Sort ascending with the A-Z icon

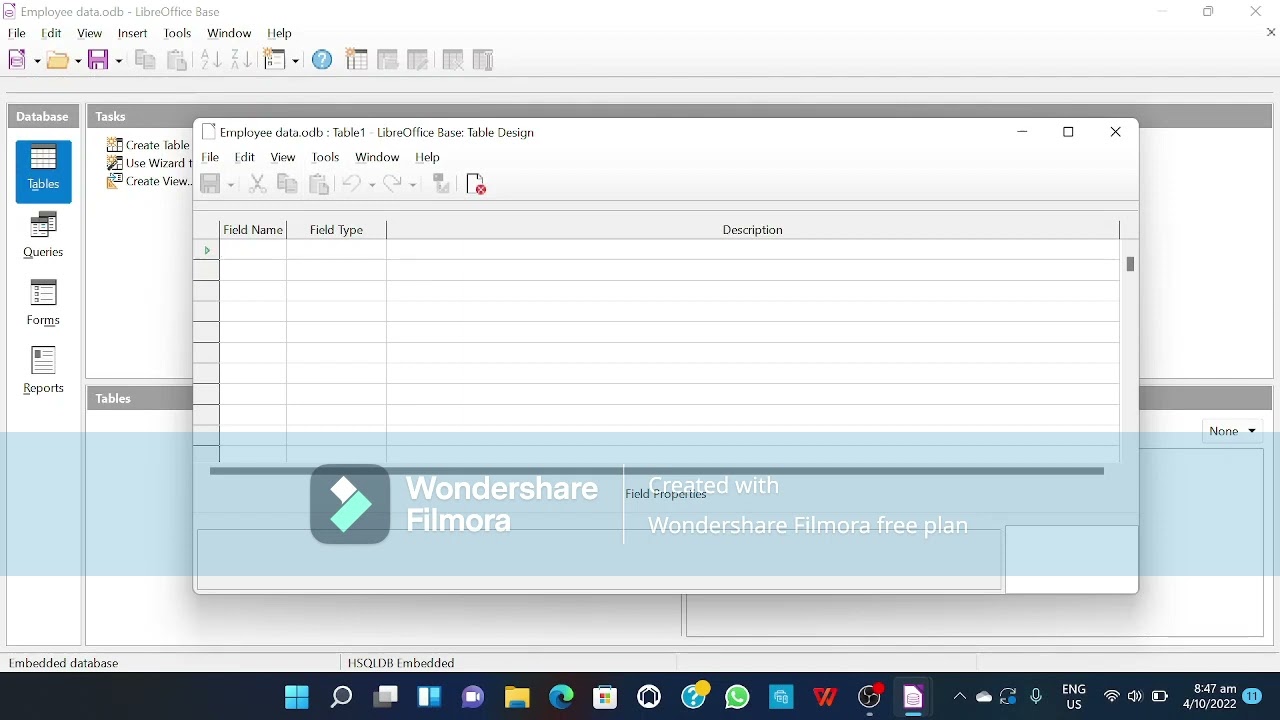211,60
